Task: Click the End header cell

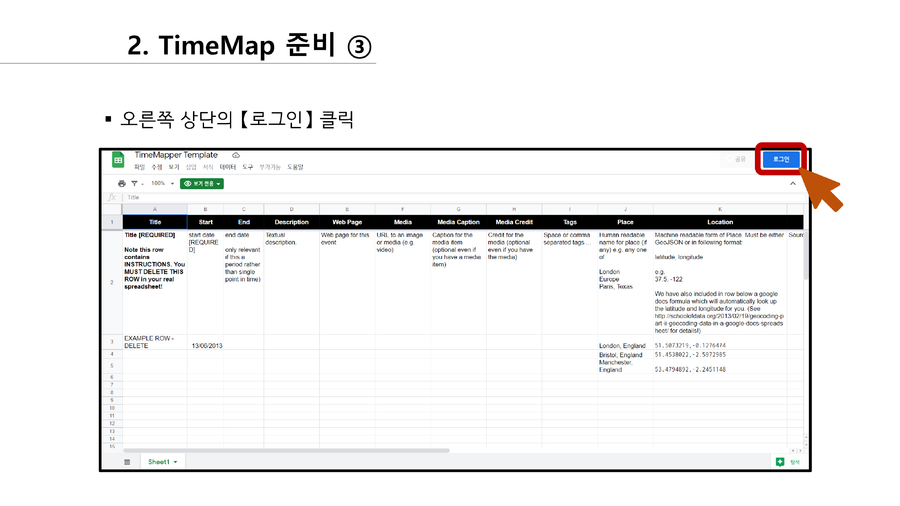Action: pos(244,222)
